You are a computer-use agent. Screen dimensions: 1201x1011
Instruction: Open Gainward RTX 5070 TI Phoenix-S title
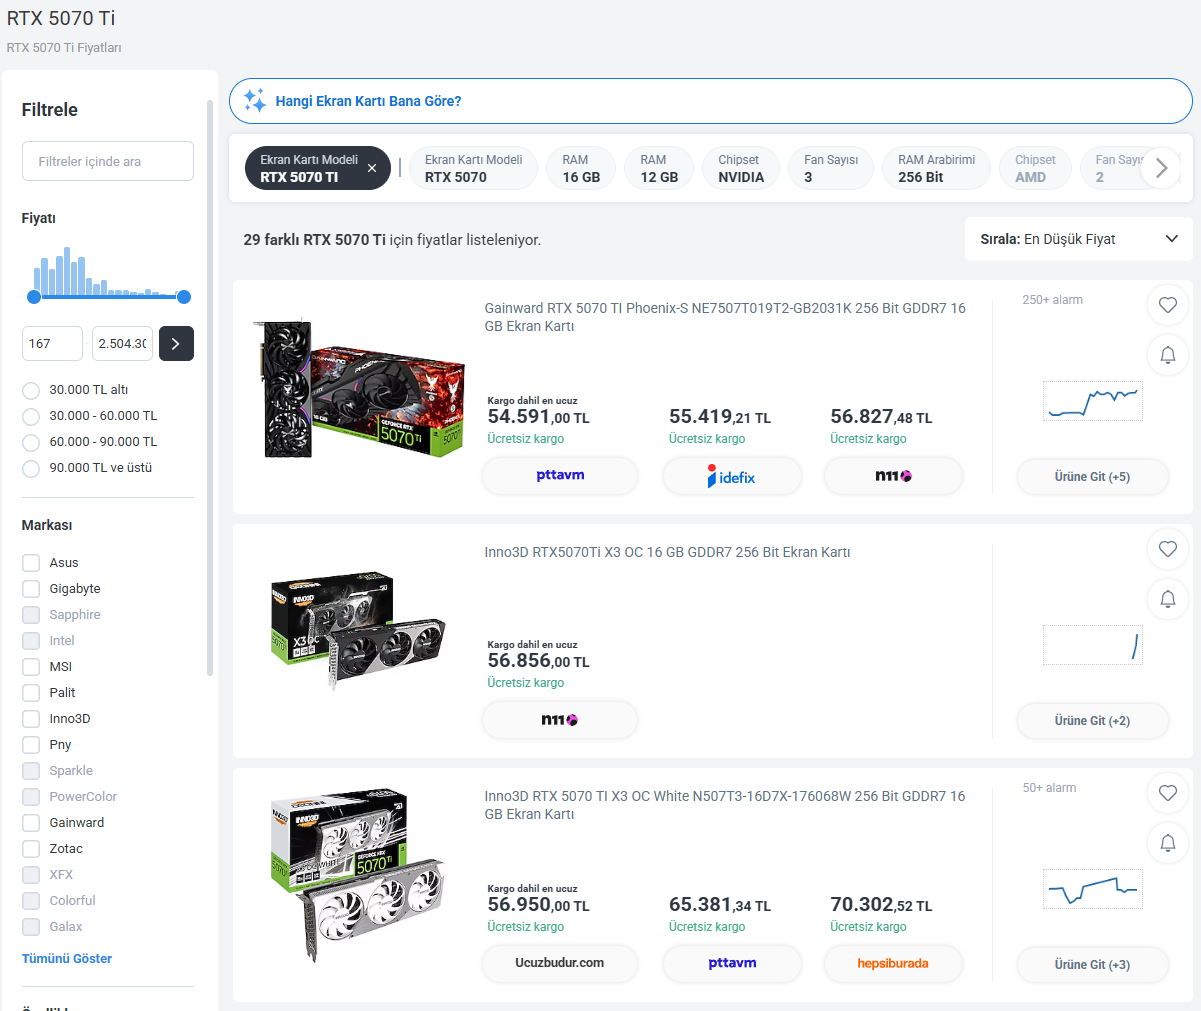pos(725,317)
